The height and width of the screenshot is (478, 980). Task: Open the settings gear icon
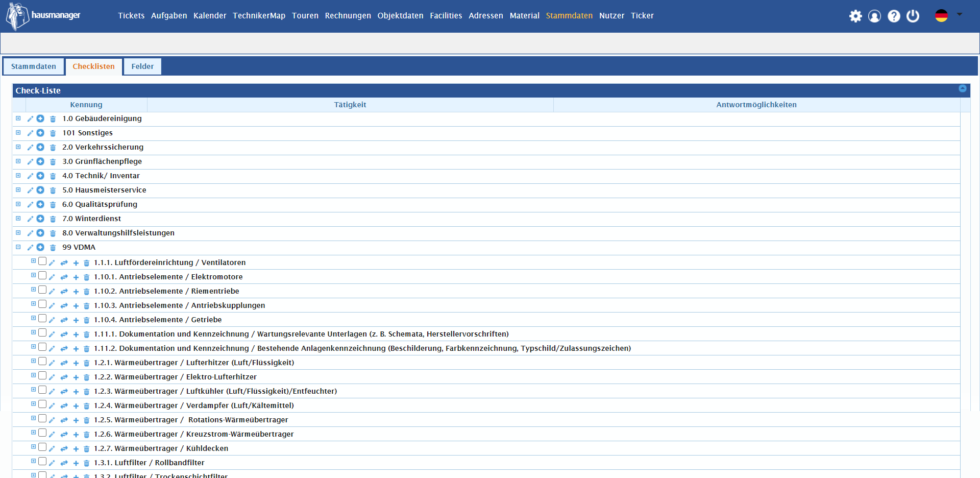[855, 16]
